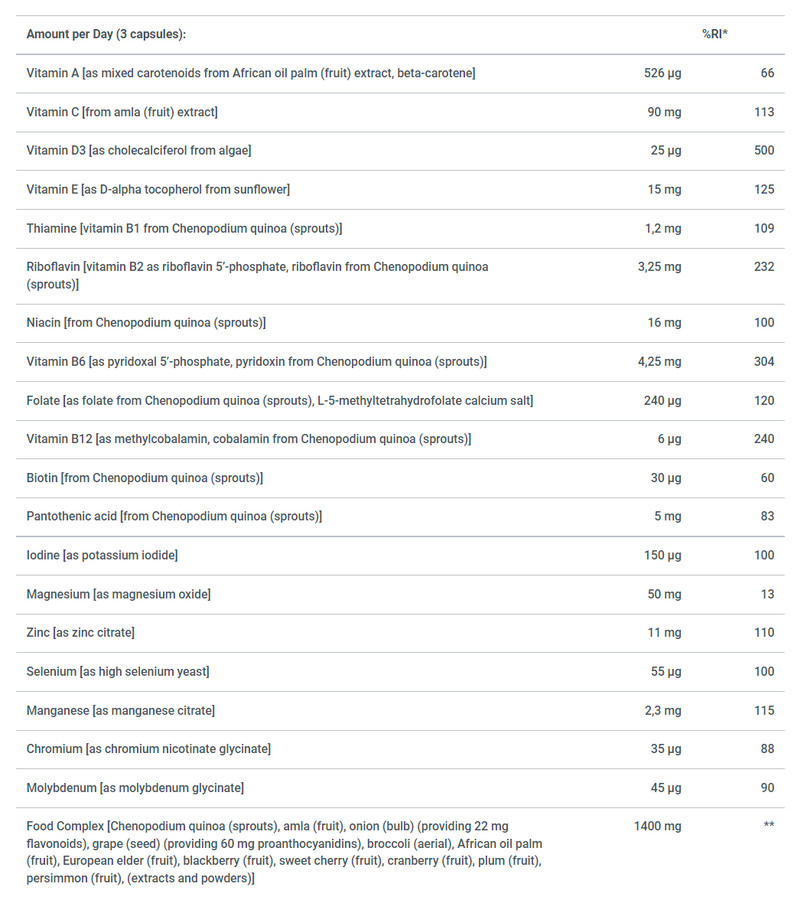Click the Amount per Day header text
This screenshot has height=900, width=797.
tap(106, 34)
